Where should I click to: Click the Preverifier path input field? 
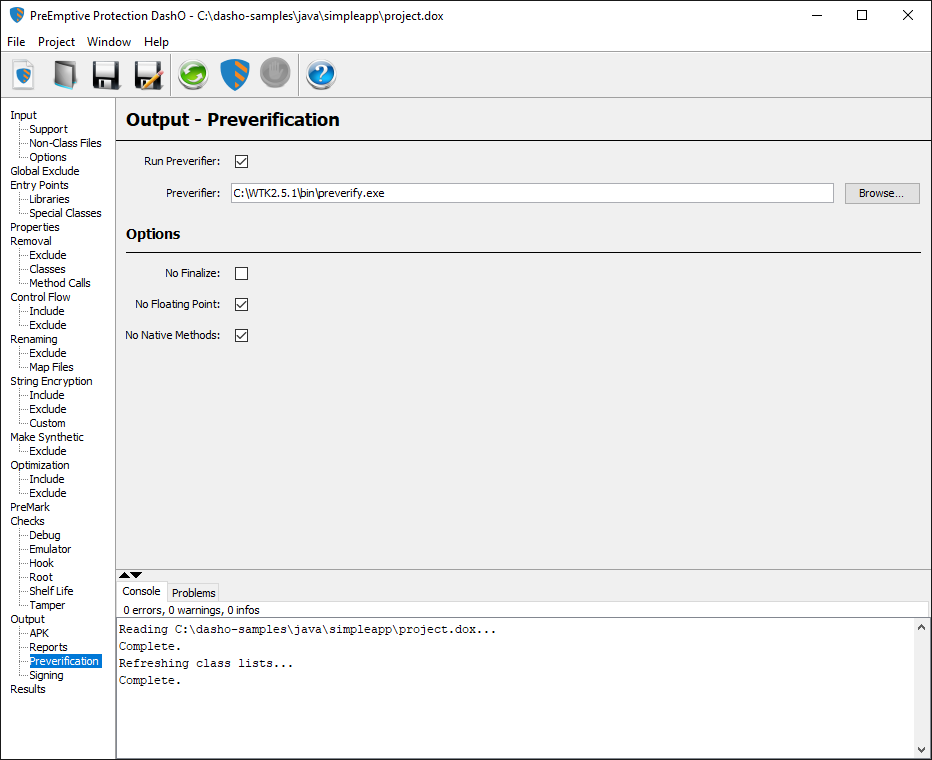532,193
